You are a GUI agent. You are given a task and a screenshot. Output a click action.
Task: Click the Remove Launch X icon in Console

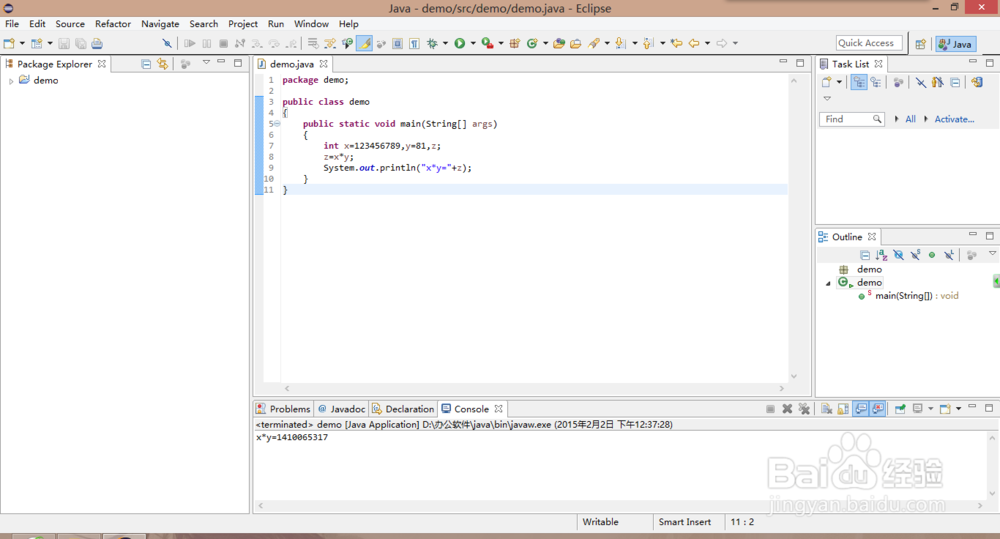[787, 409]
